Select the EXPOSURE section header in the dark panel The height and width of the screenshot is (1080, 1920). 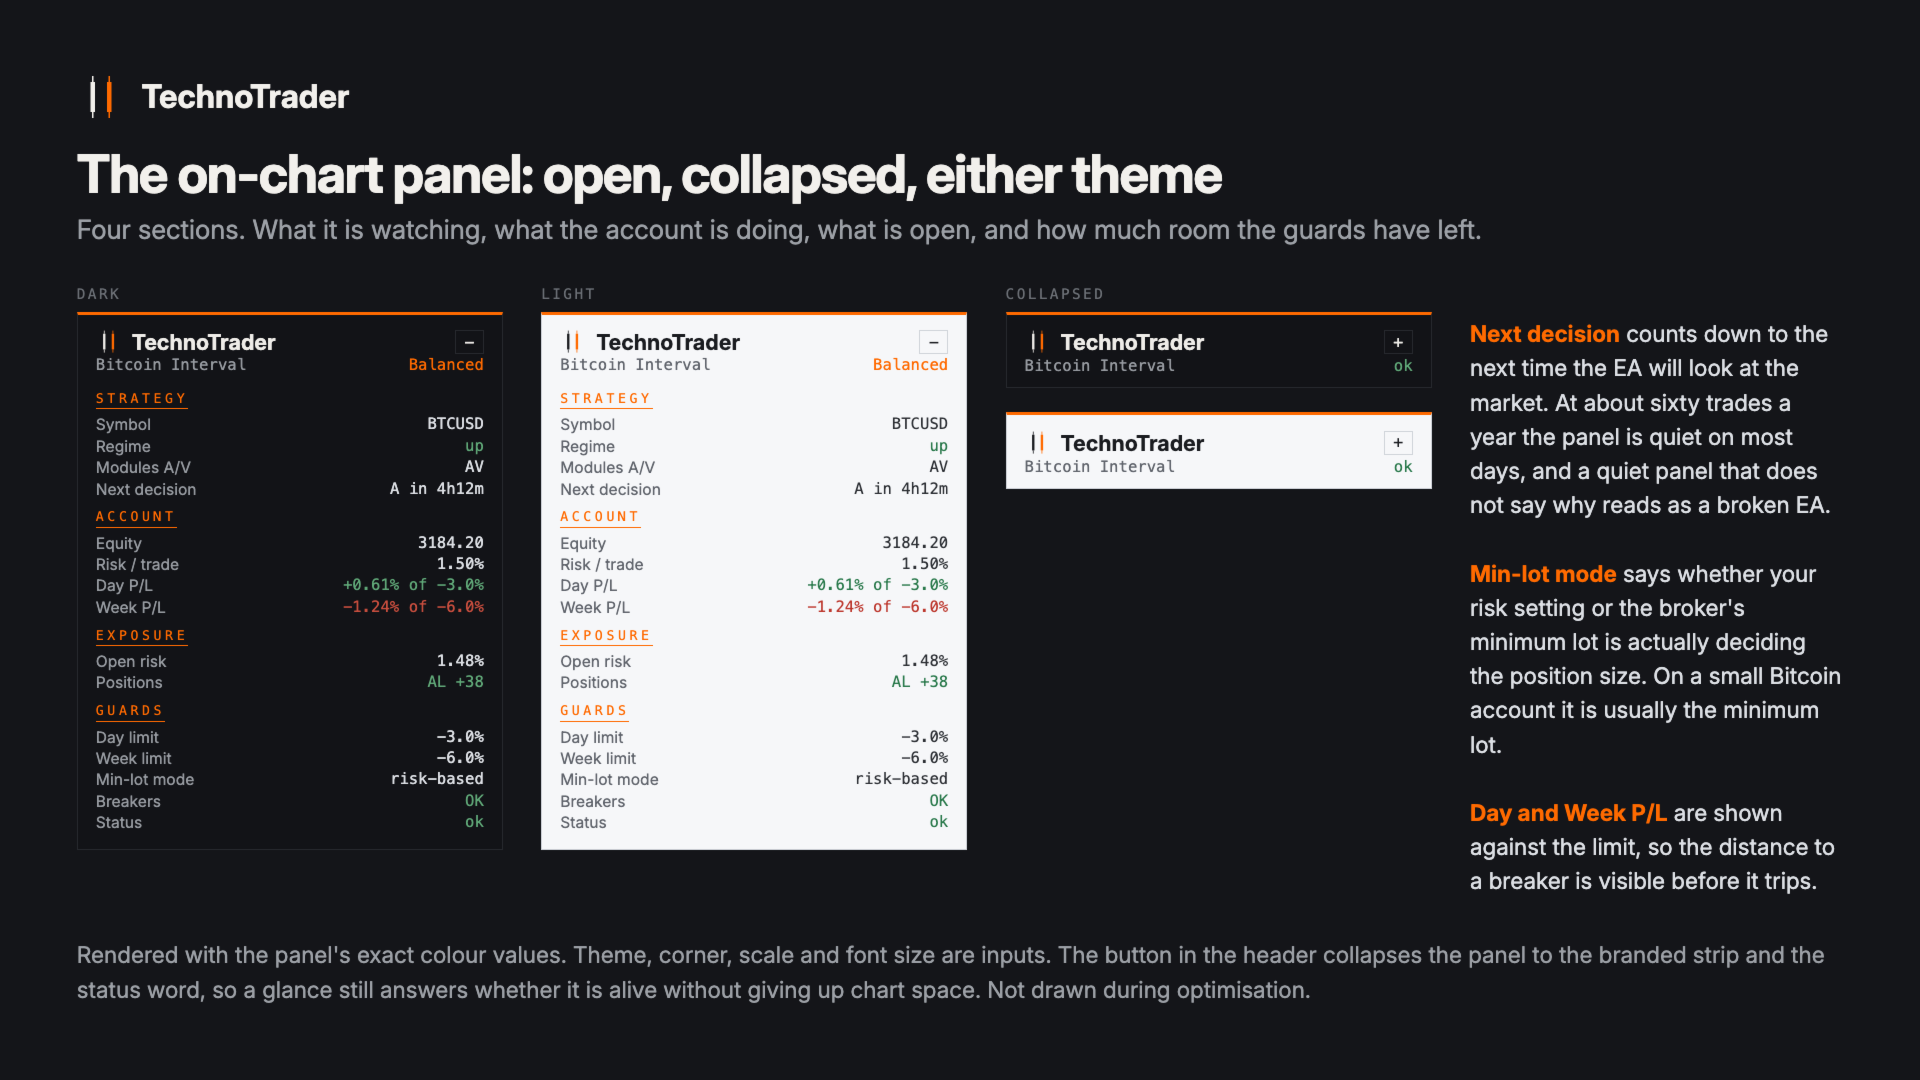pyautogui.click(x=141, y=636)
